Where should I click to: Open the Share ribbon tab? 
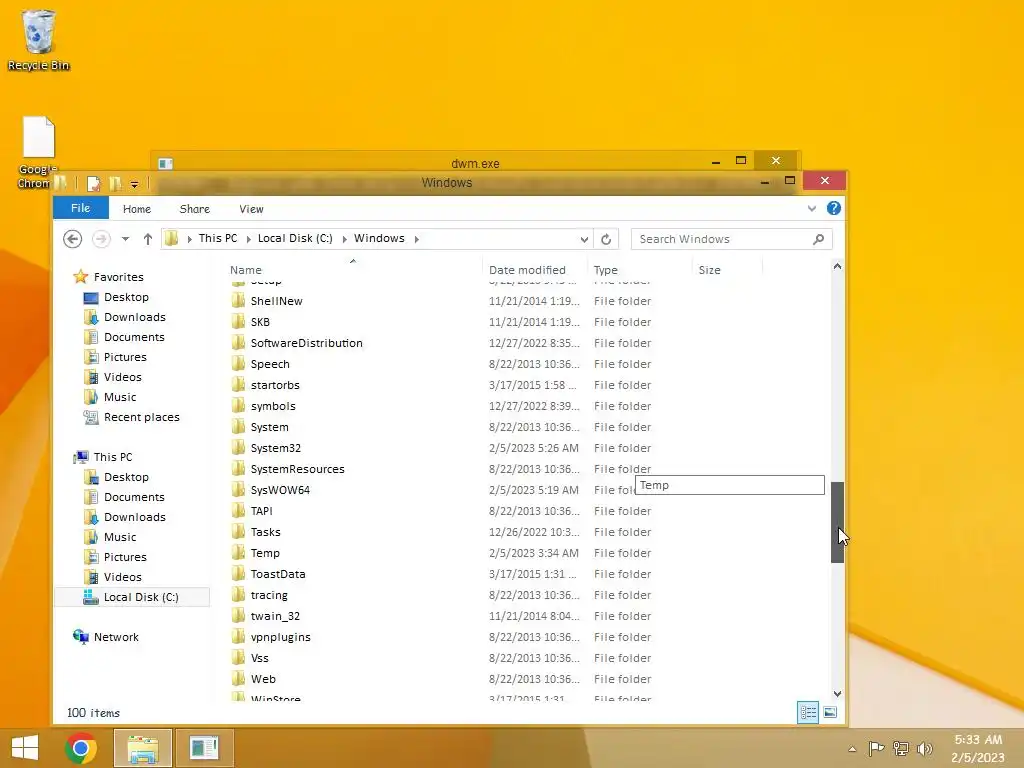[x=195, y=209]
